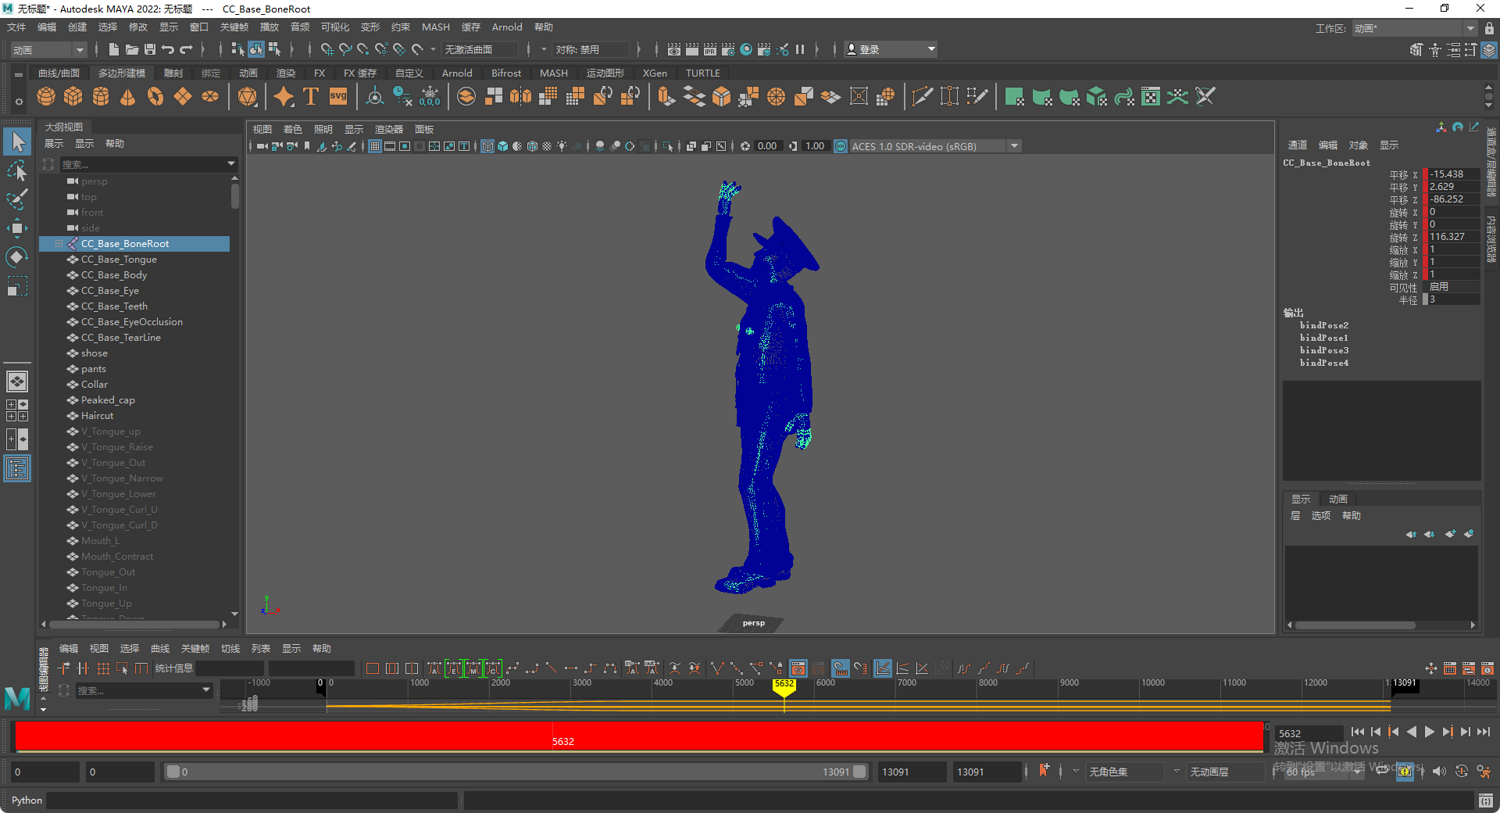Select the Lasso tool in the toolbox
Screen dimensions: 1500x813
17,171
